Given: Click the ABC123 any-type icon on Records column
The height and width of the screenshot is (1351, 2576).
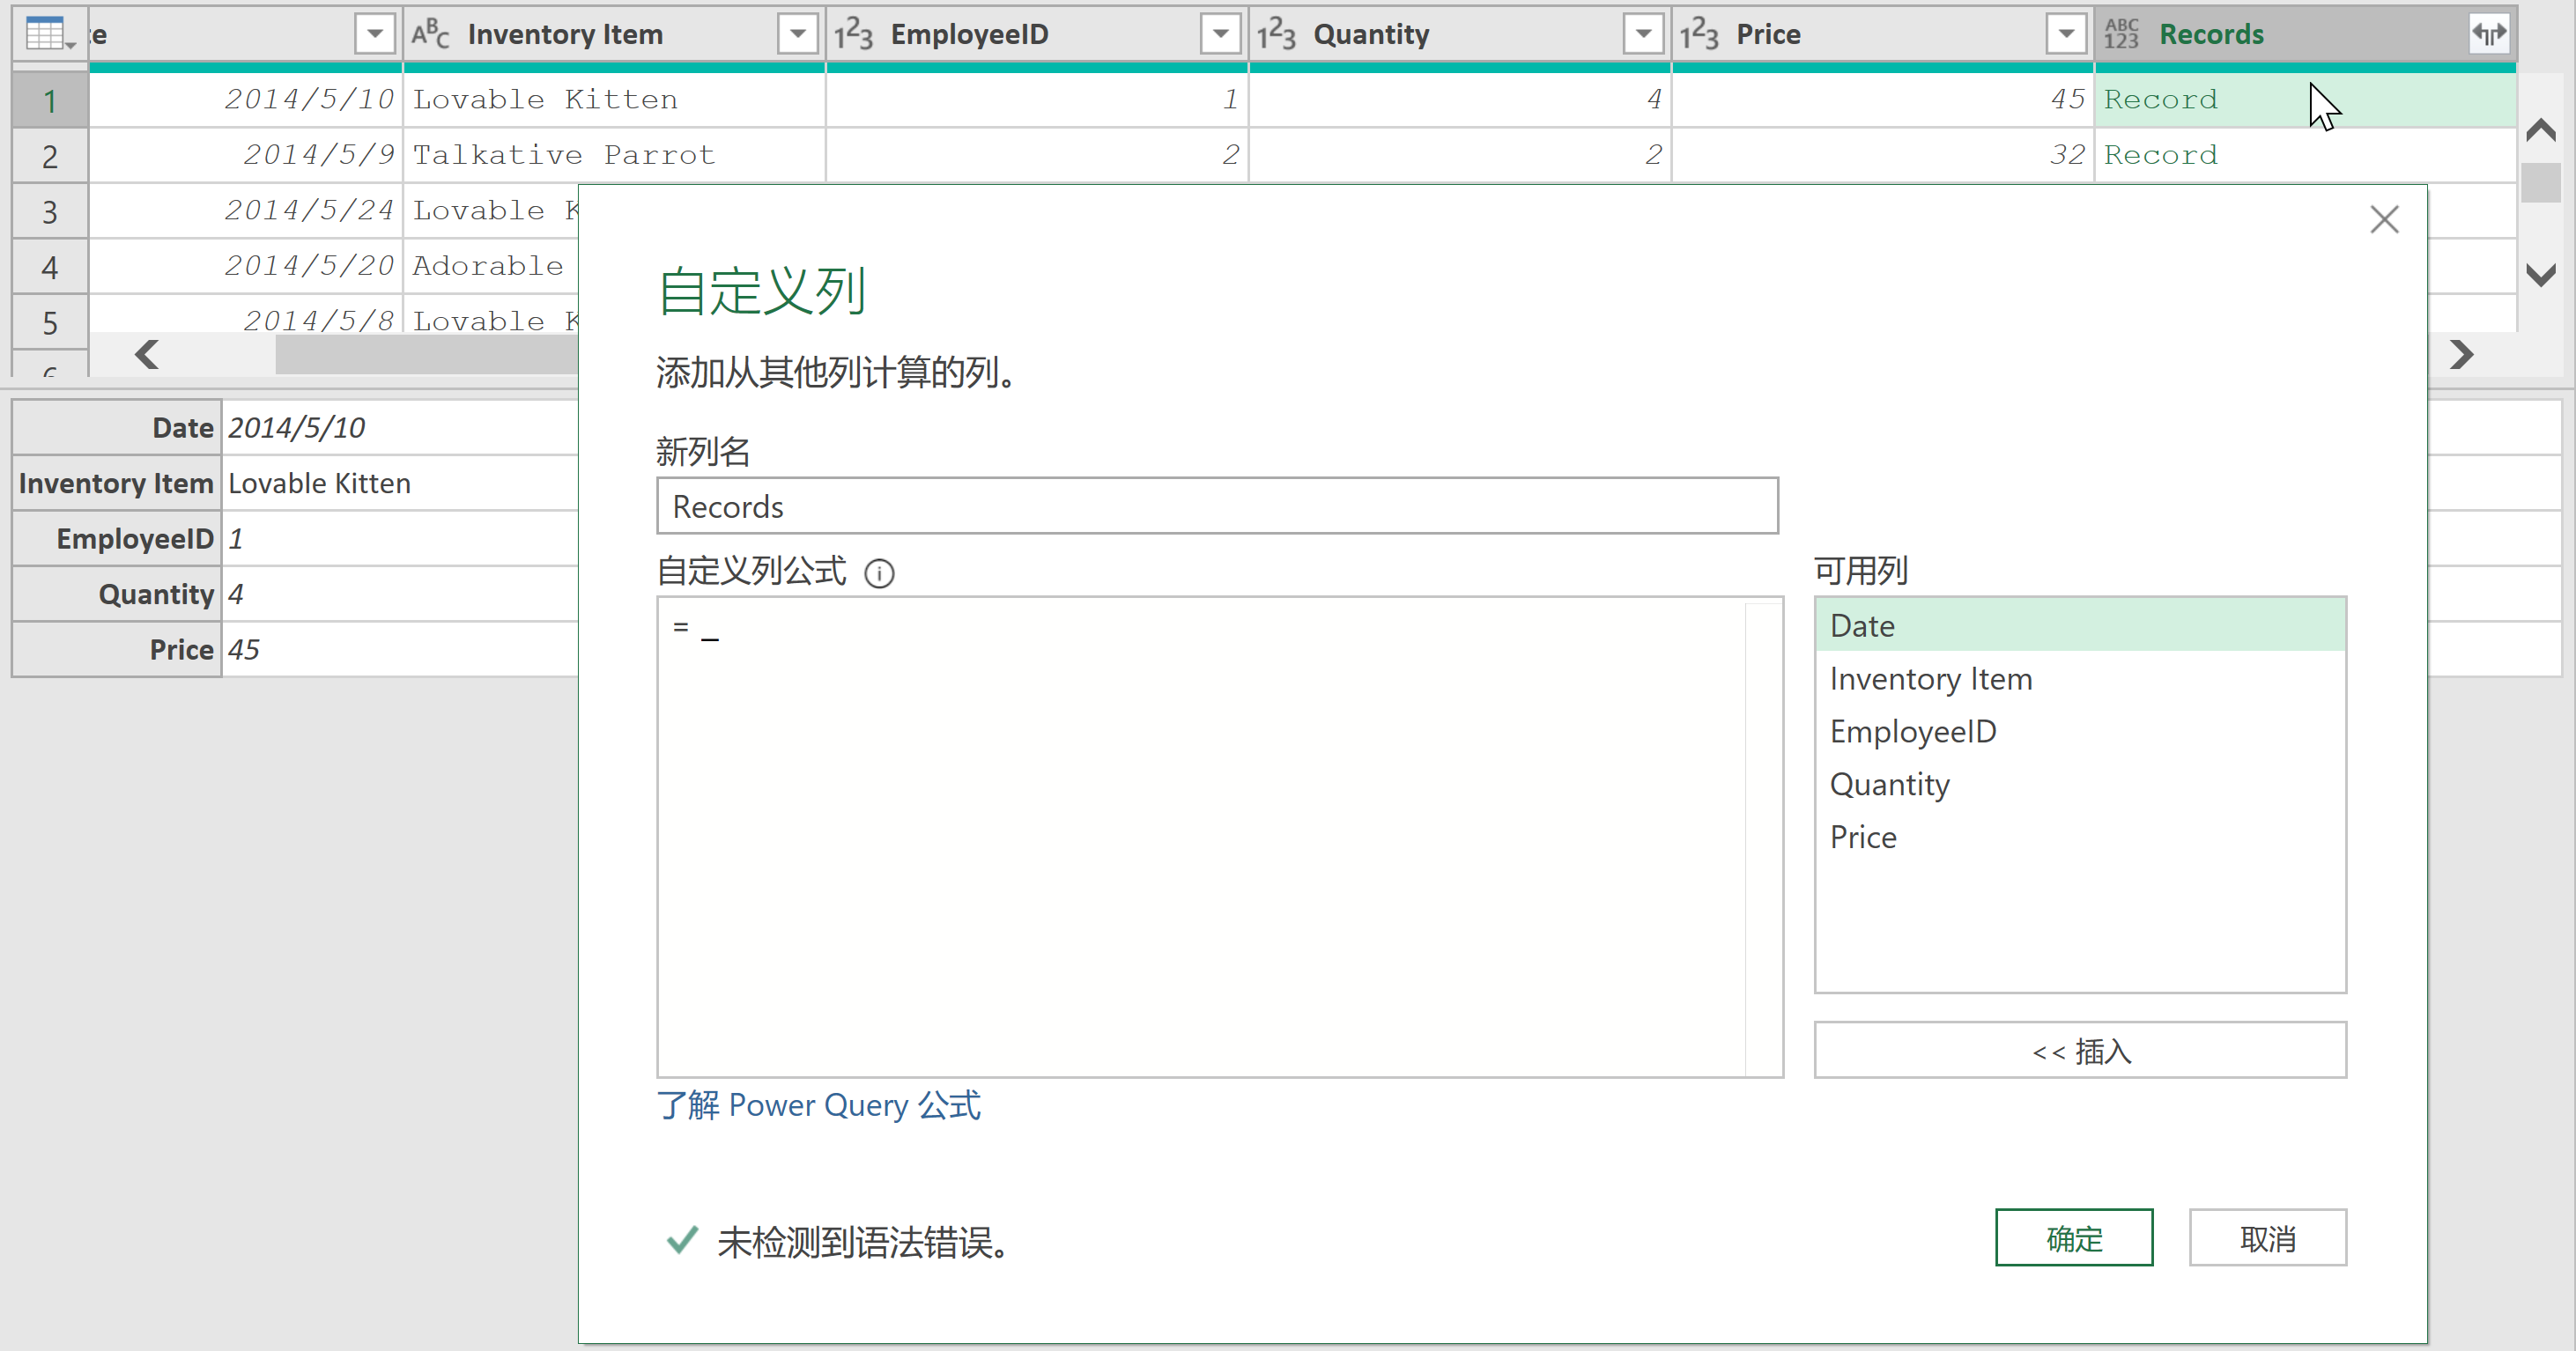Looking at the screenshot, I should pyautogui.click(x=2121, y=35).
